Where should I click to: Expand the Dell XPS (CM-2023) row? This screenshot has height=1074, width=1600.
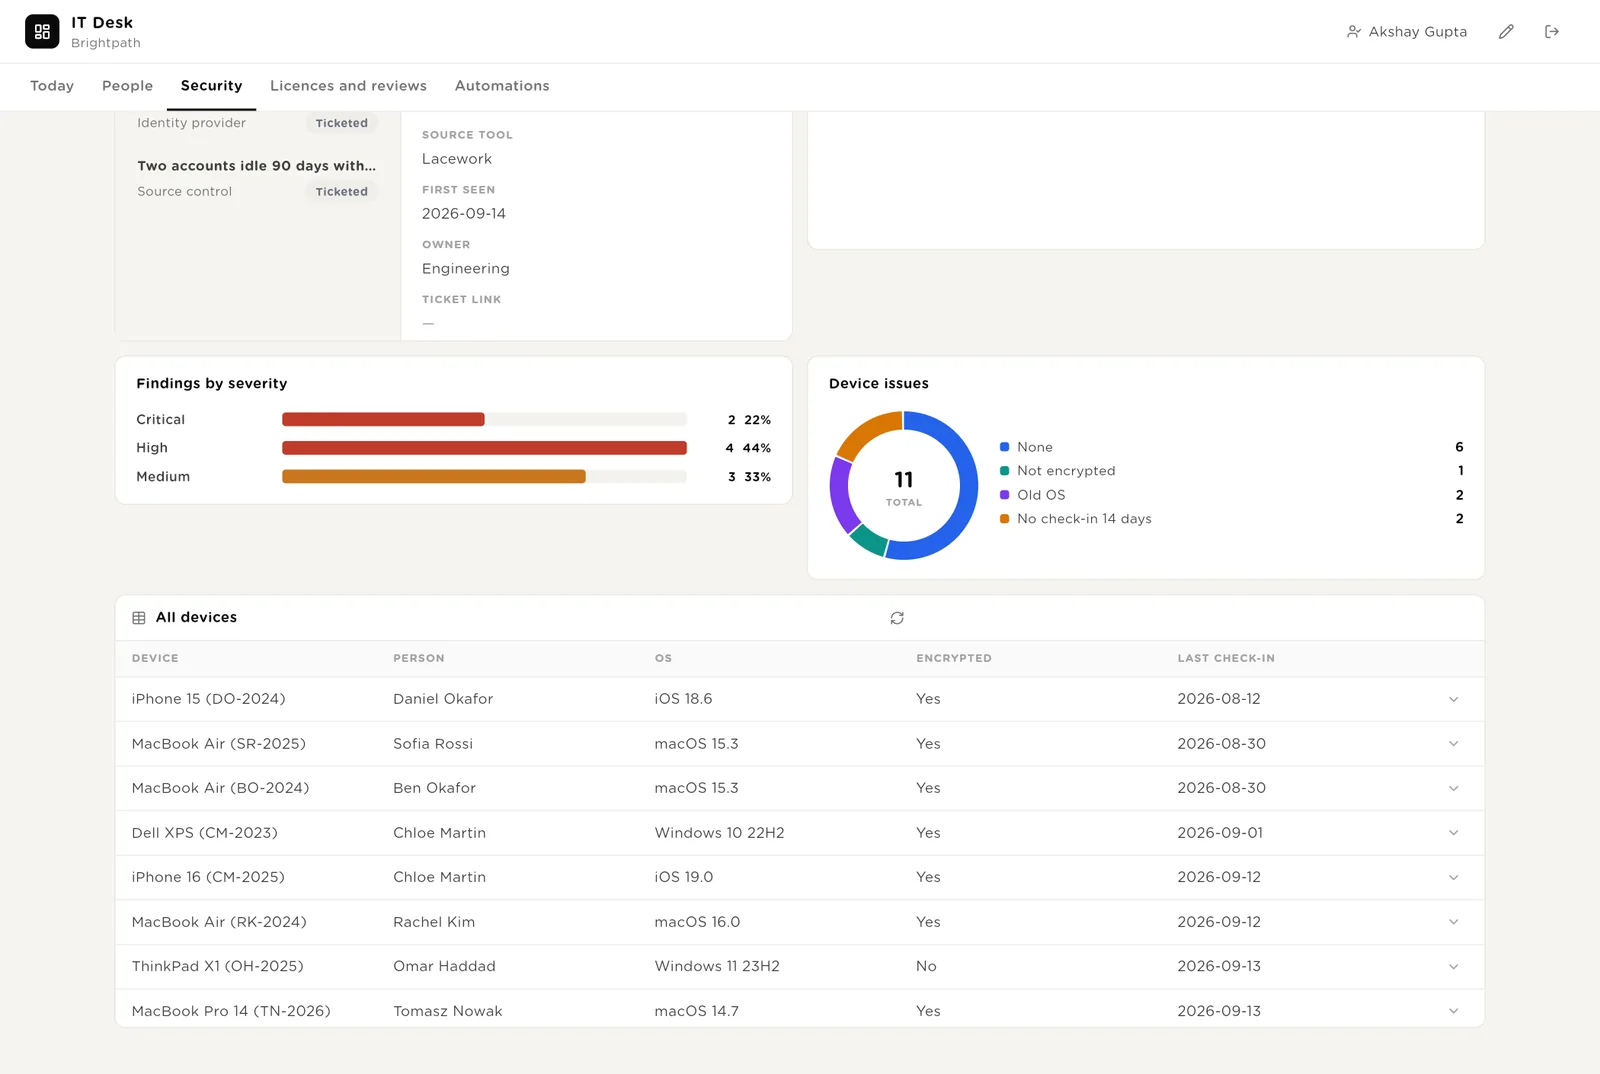pos(1453,833)
